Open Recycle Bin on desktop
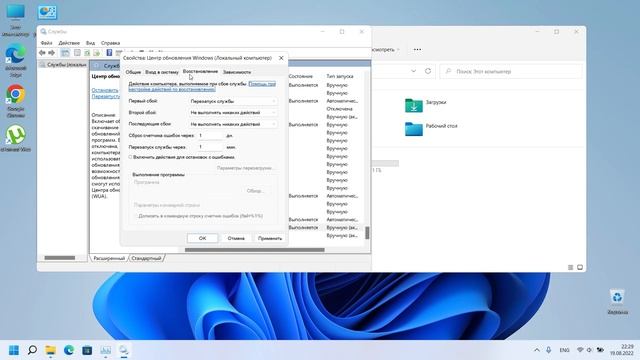This screenshot has height=360, width=640. pos(617,302)
